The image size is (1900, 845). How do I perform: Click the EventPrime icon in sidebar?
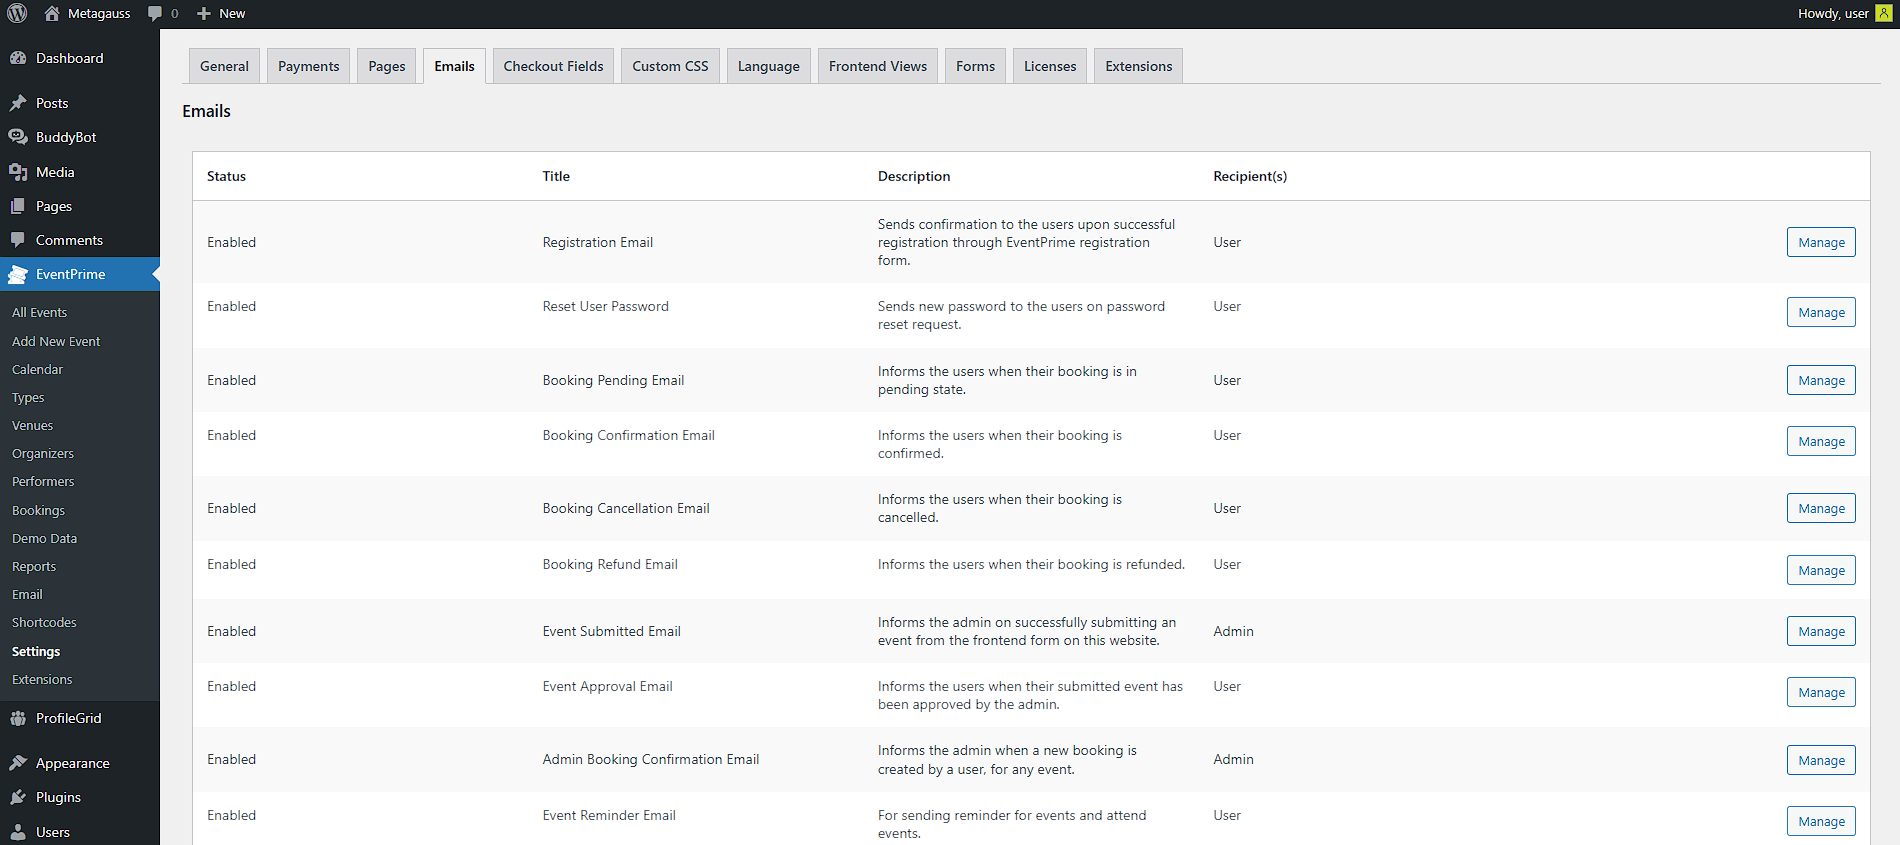18,274
